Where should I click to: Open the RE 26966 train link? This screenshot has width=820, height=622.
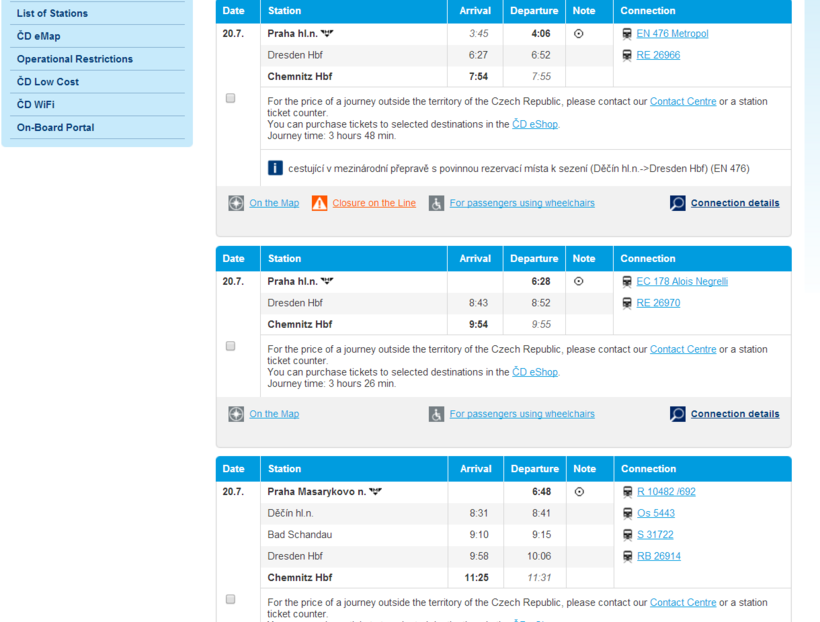point(658,55)
